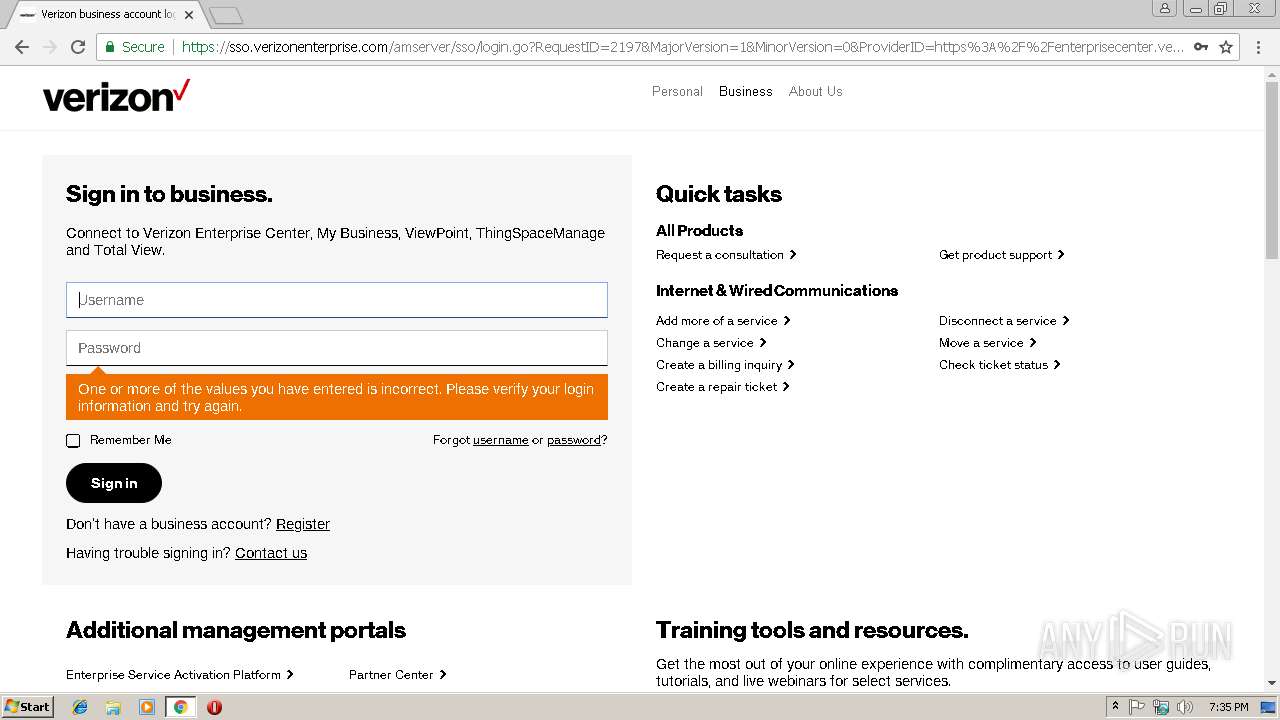The width and height of the screenshot is (1280, 720).
Task: Click the system clock 7:35 PM
Action: 1229,707
